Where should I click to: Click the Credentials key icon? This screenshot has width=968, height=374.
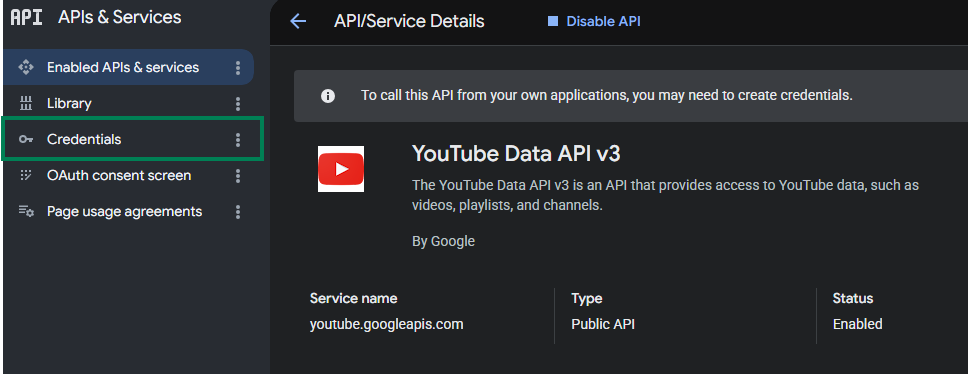point(25,139)
